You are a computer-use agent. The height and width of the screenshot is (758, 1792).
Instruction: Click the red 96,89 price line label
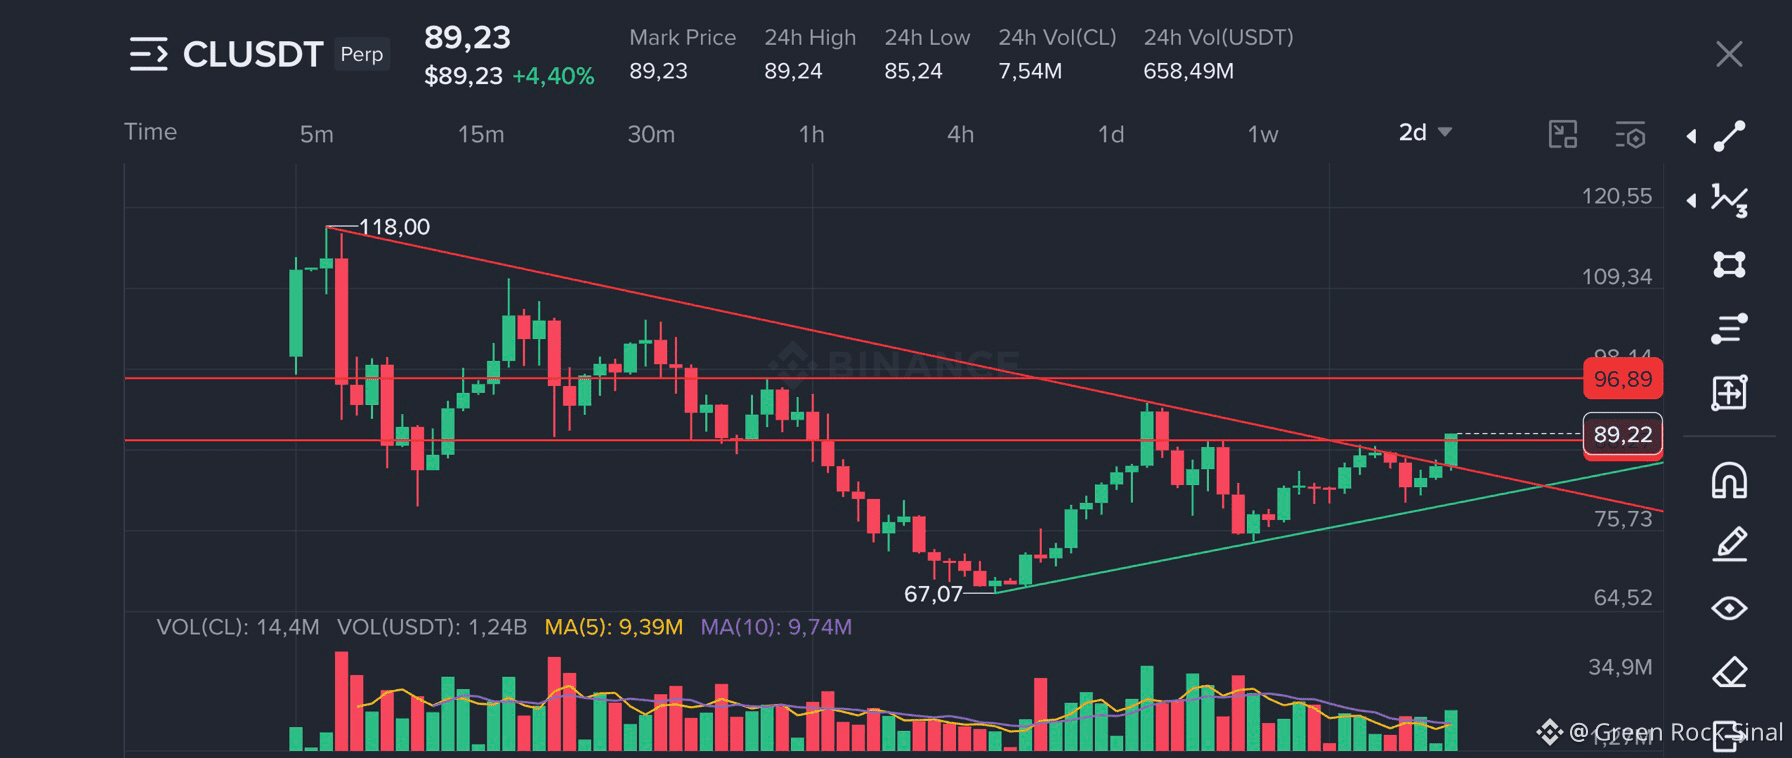1623,379
